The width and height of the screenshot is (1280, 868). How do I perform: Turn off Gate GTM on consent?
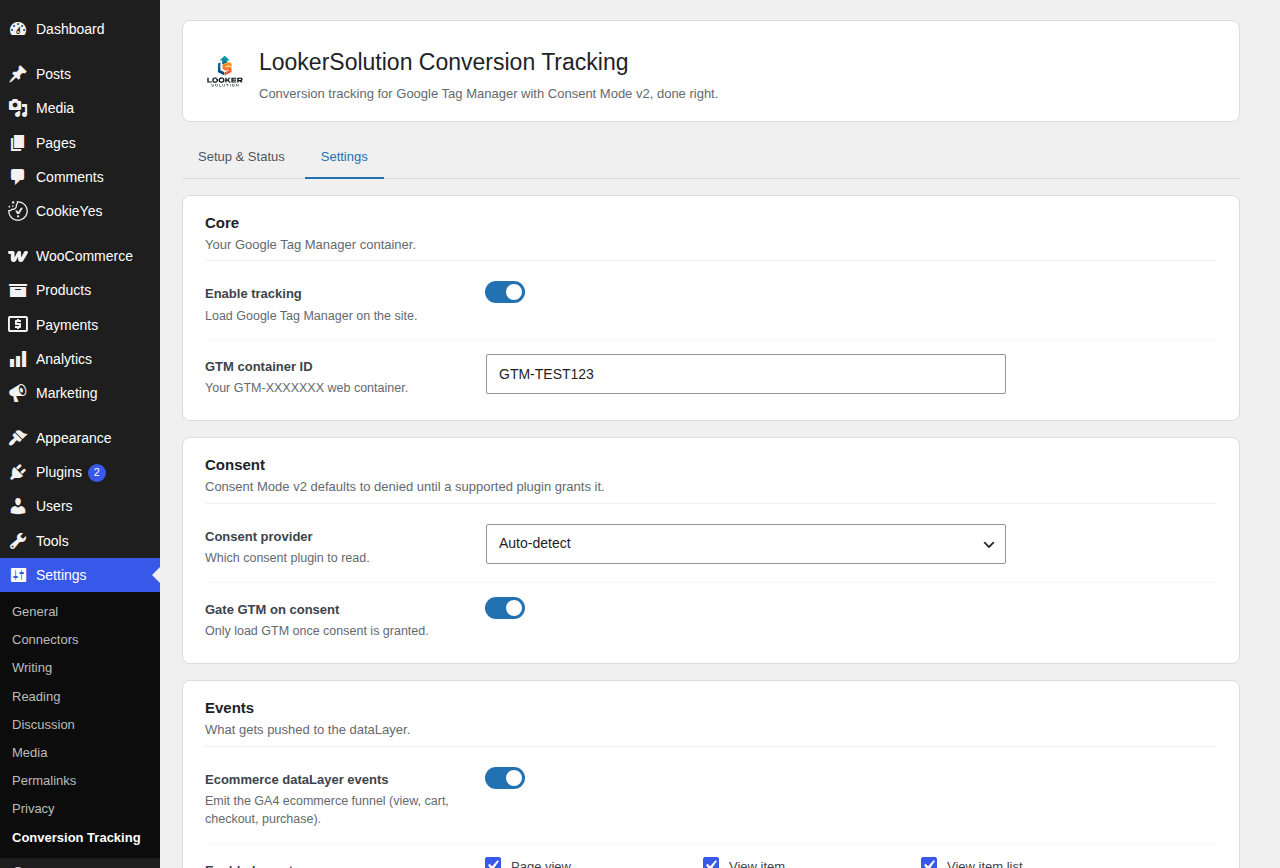[505, 608]
